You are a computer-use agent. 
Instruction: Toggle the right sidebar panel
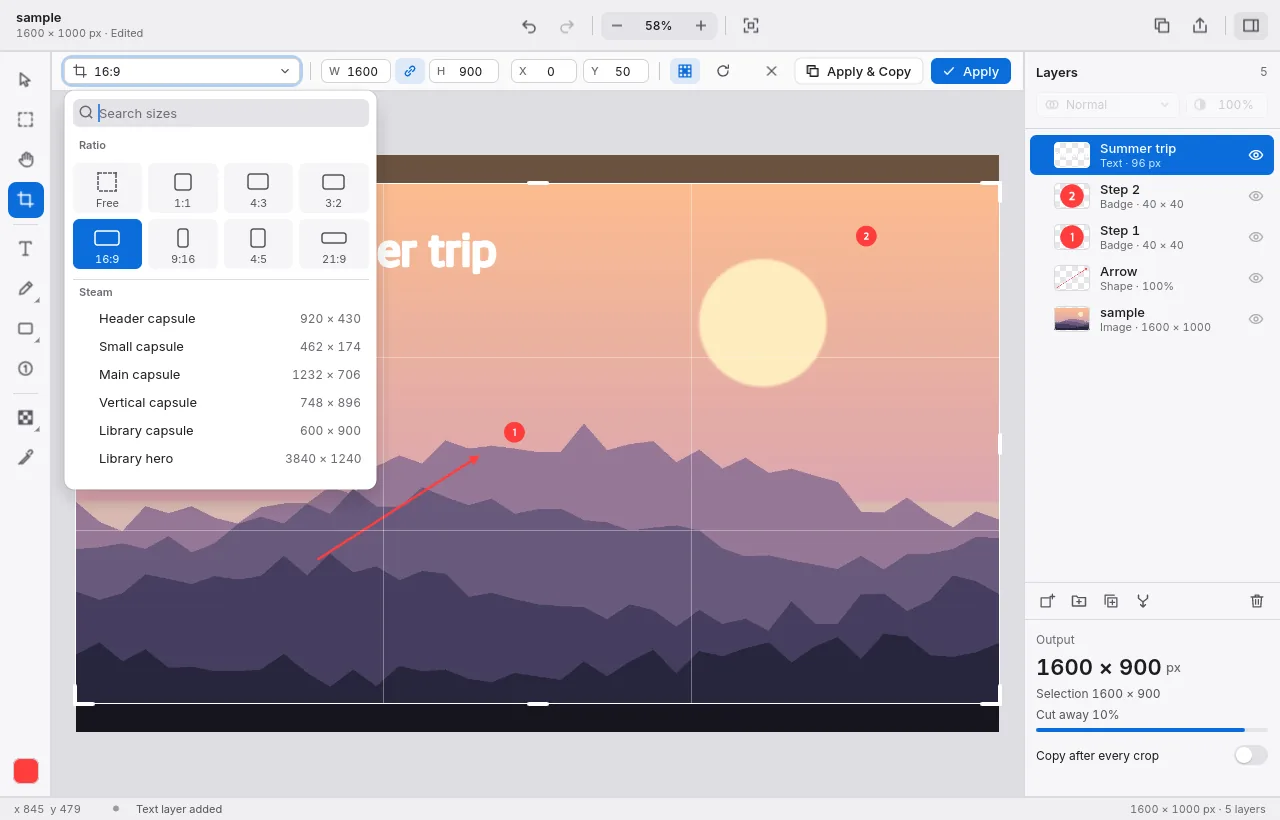(x=1251, y=26)
